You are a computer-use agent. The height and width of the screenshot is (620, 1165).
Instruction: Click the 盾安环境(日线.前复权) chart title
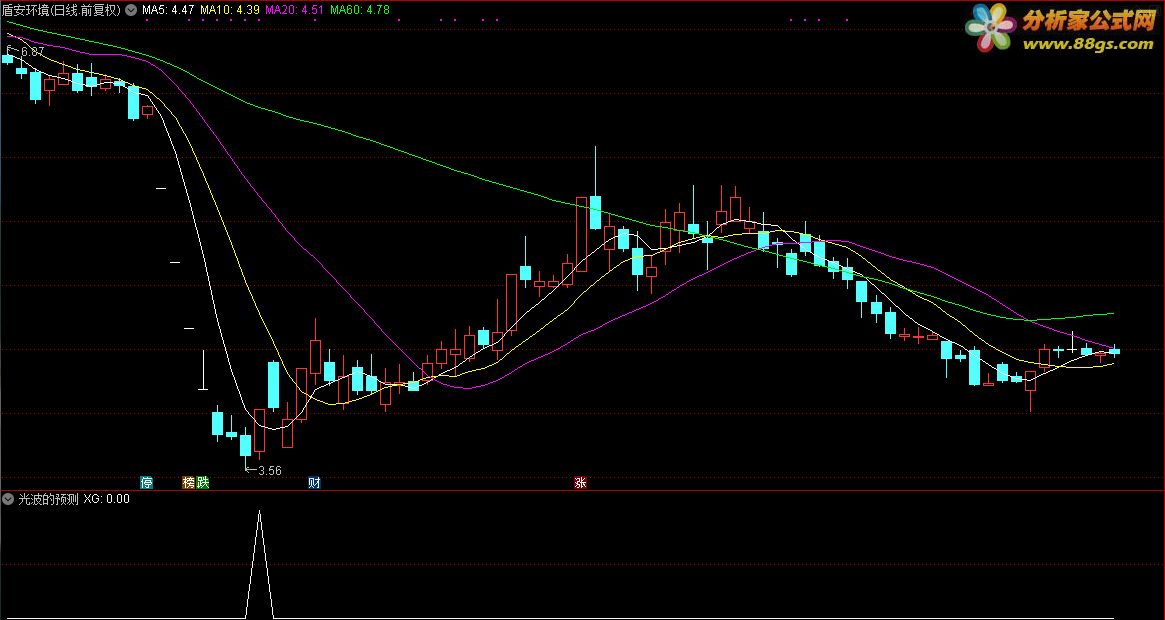(62, 10)
